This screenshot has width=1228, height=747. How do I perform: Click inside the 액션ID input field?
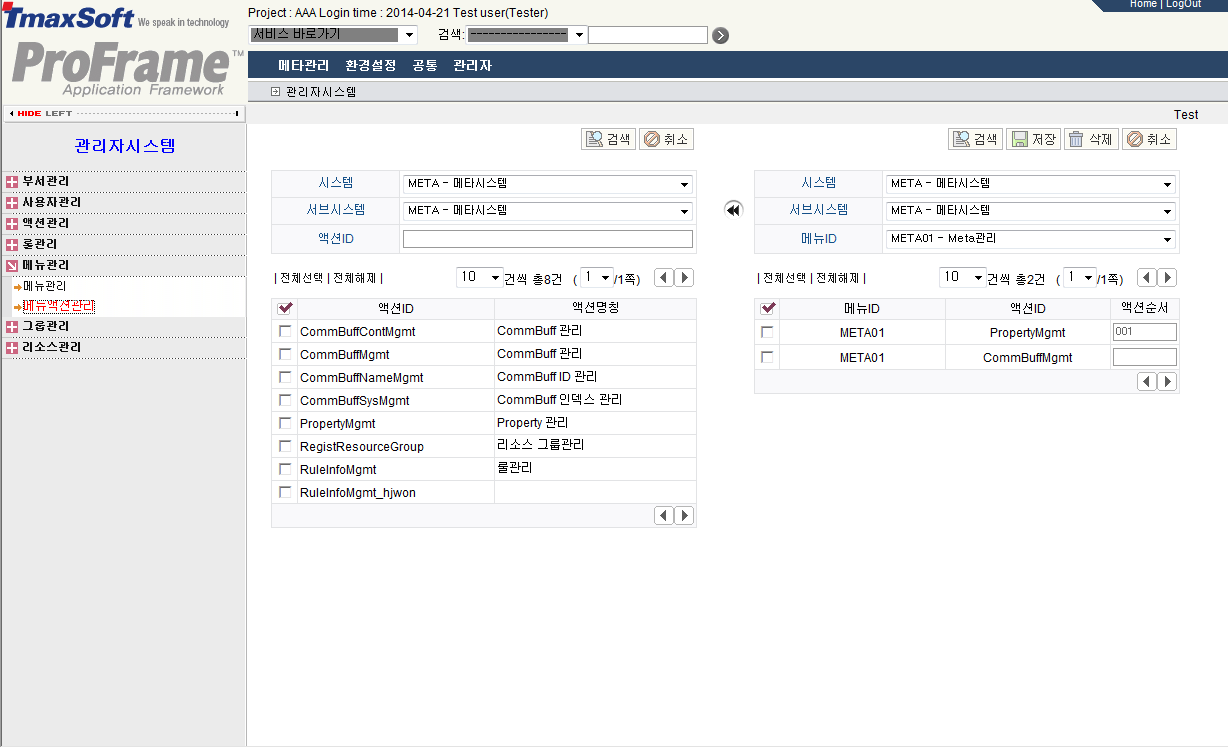pyautogui.click(x=548, y=238)
